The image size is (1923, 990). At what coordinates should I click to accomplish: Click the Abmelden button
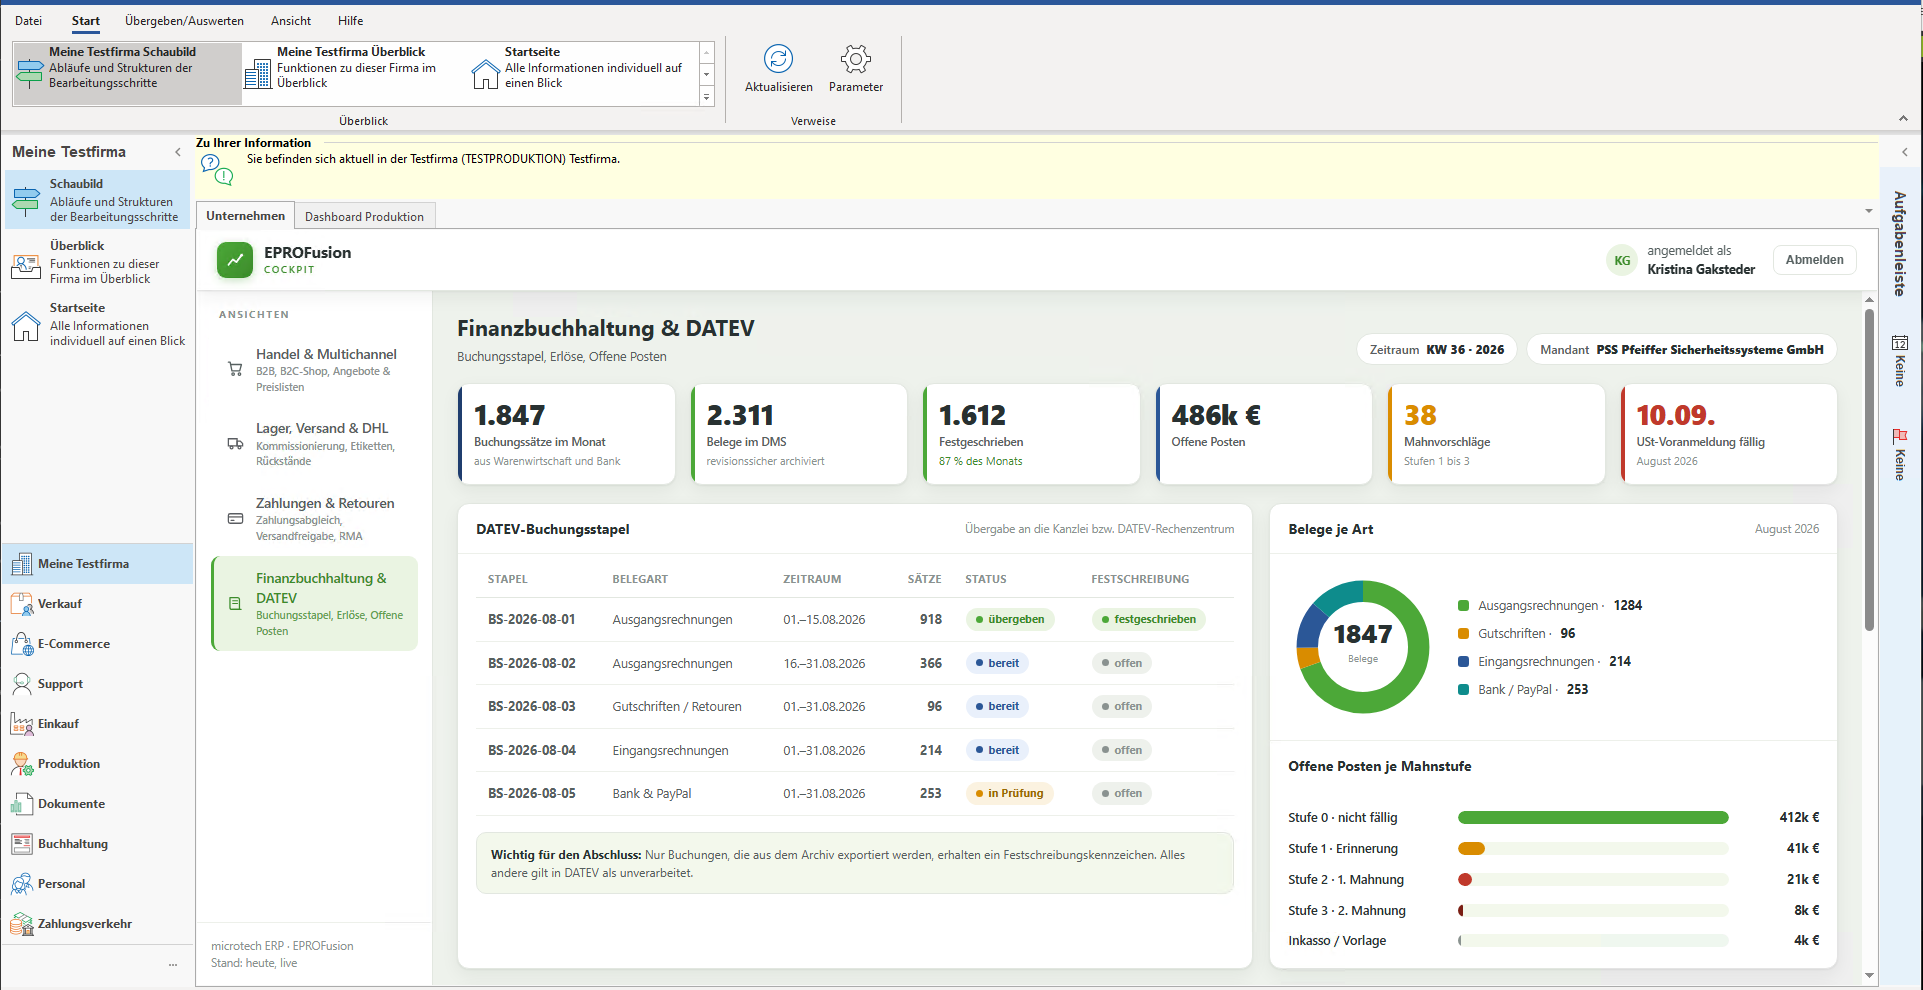[1814, 260]
